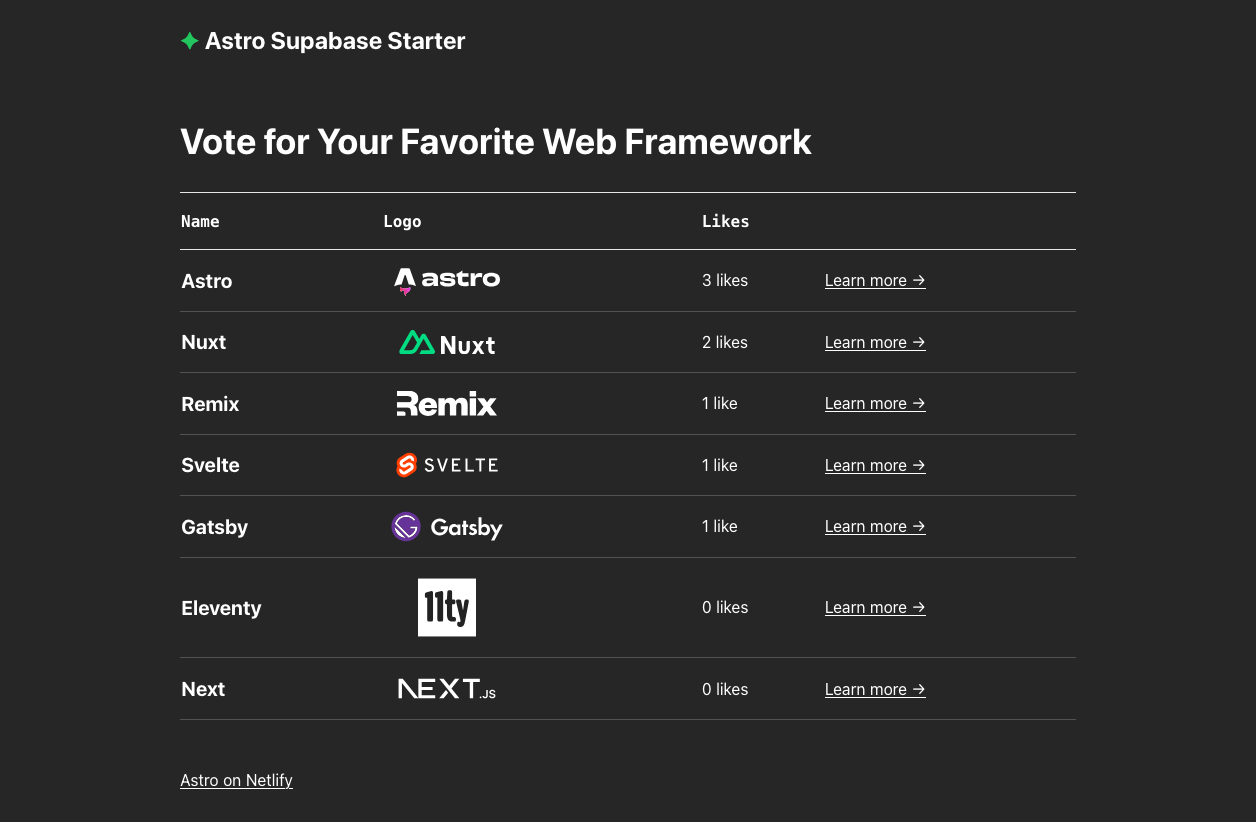Follow Learn more link for Eleventy
Viewport: 1256px width, 822px height.
click(x=875, y=608)
